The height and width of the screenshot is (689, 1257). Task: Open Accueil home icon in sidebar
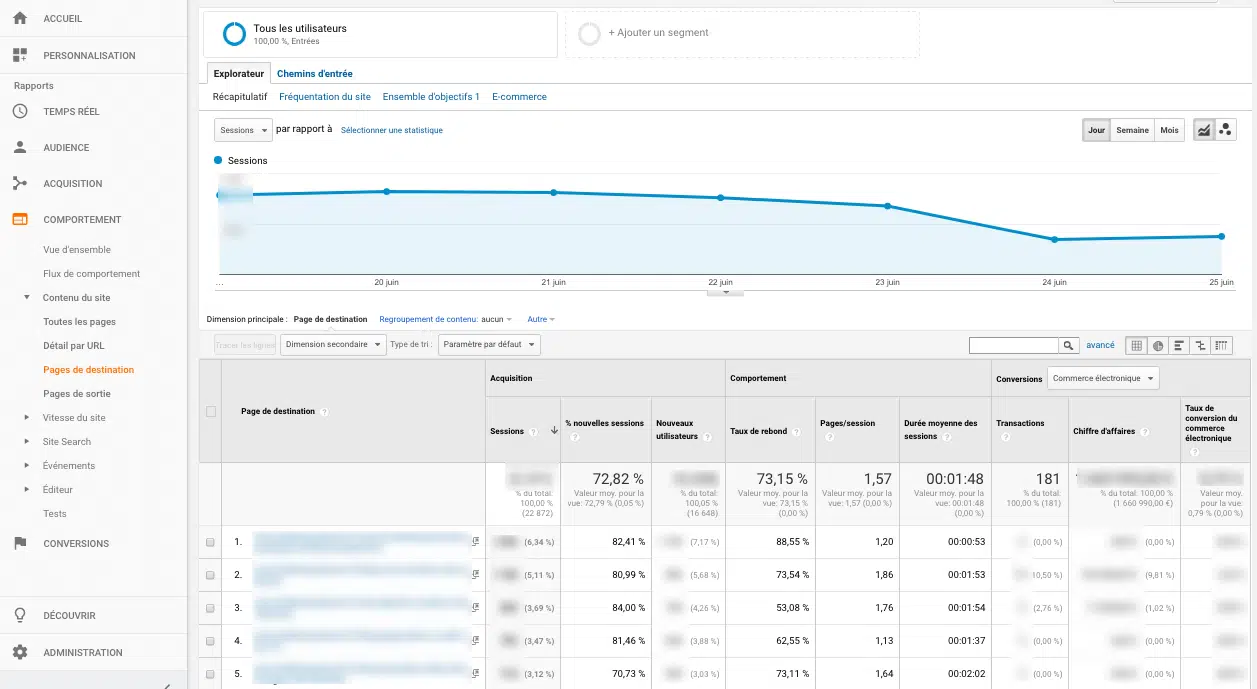[x=20, y=19]
